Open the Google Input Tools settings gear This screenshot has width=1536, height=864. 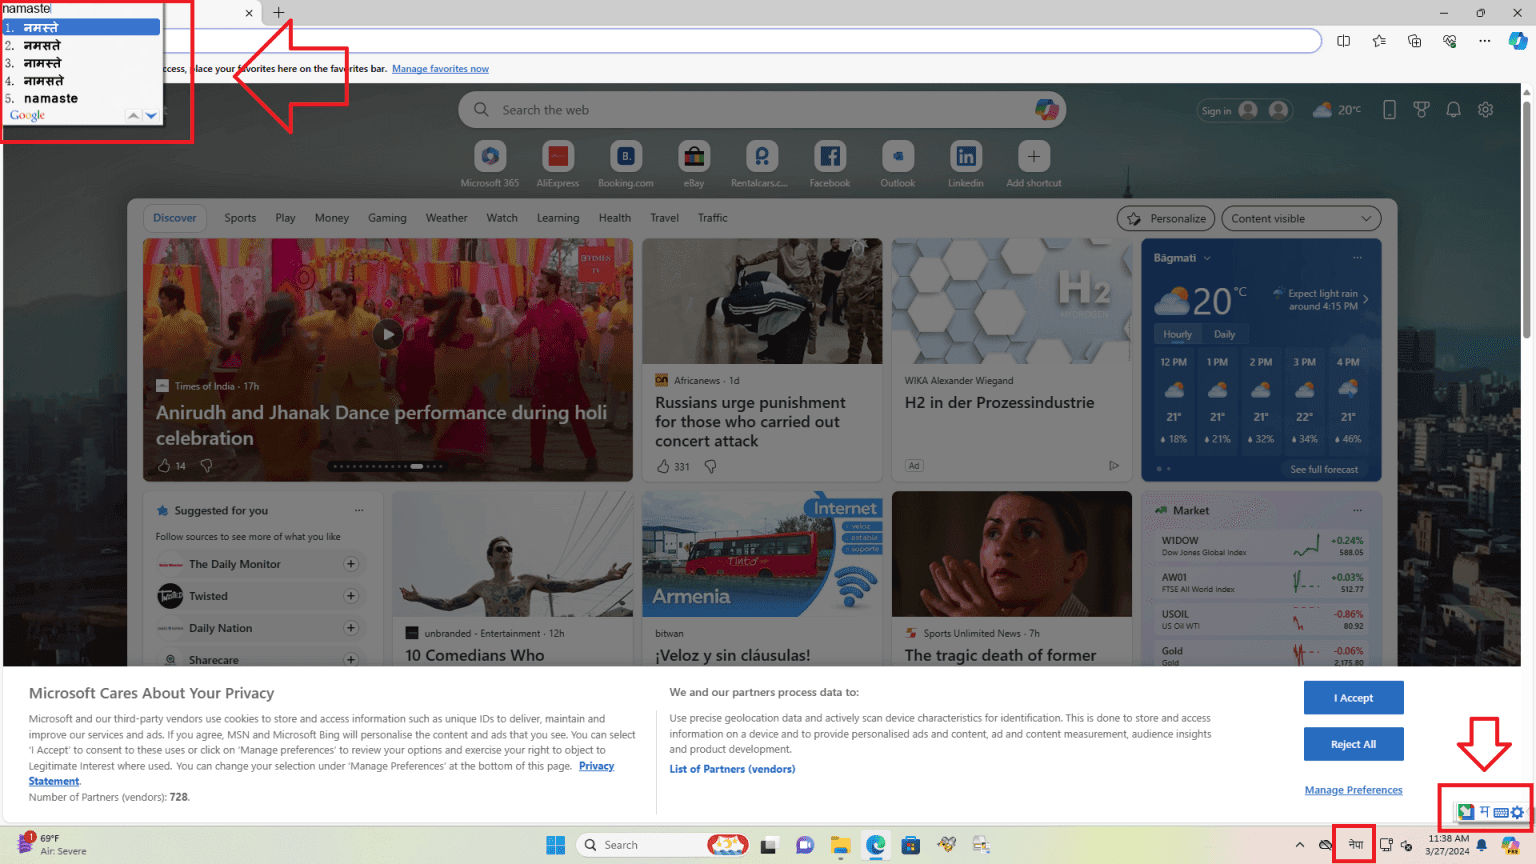click(1517, 812)
